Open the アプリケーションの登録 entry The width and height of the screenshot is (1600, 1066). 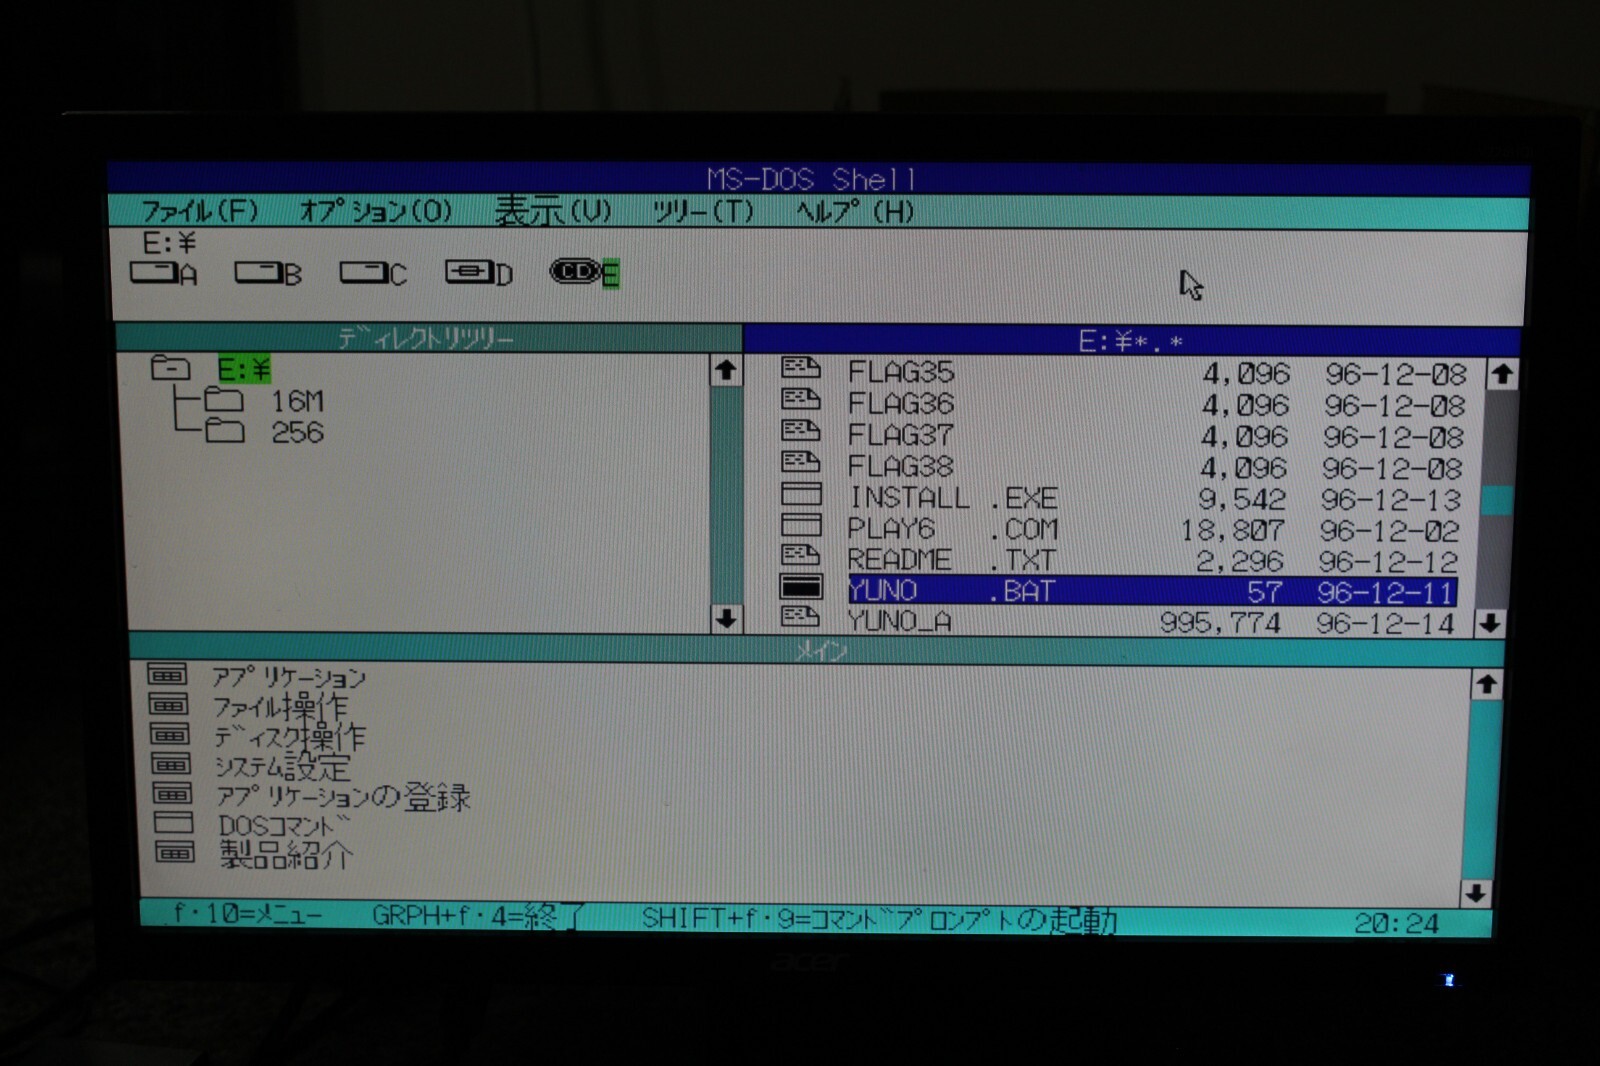(343, 797)
